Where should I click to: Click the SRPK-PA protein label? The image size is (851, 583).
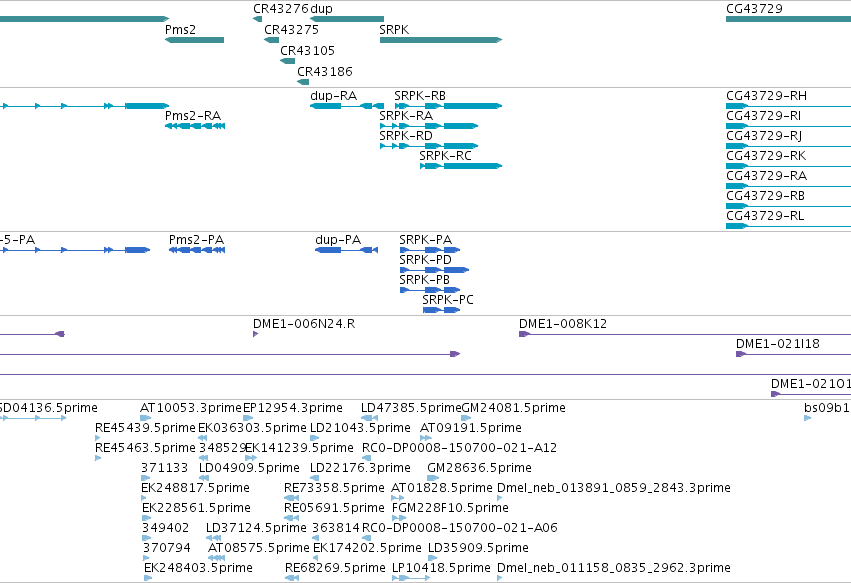(x=426, y=240)
